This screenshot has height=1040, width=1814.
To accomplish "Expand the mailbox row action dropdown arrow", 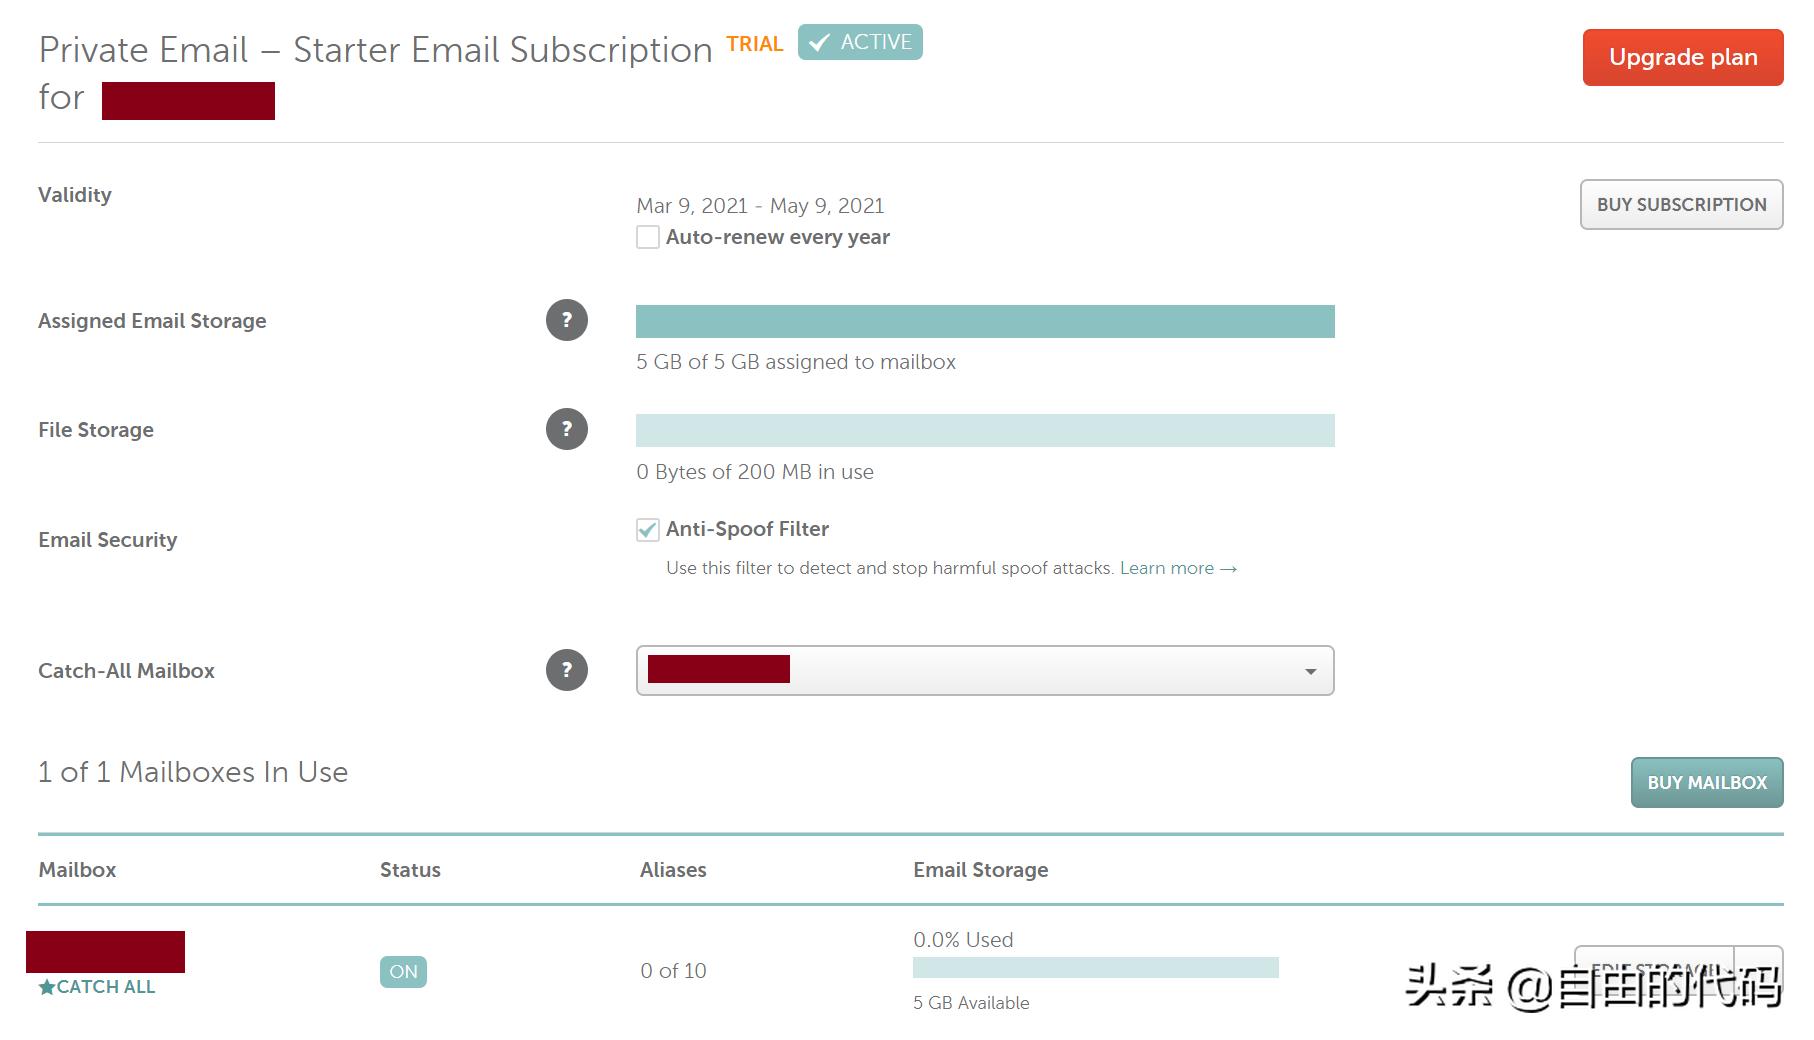I will [x=1759, y=969].
